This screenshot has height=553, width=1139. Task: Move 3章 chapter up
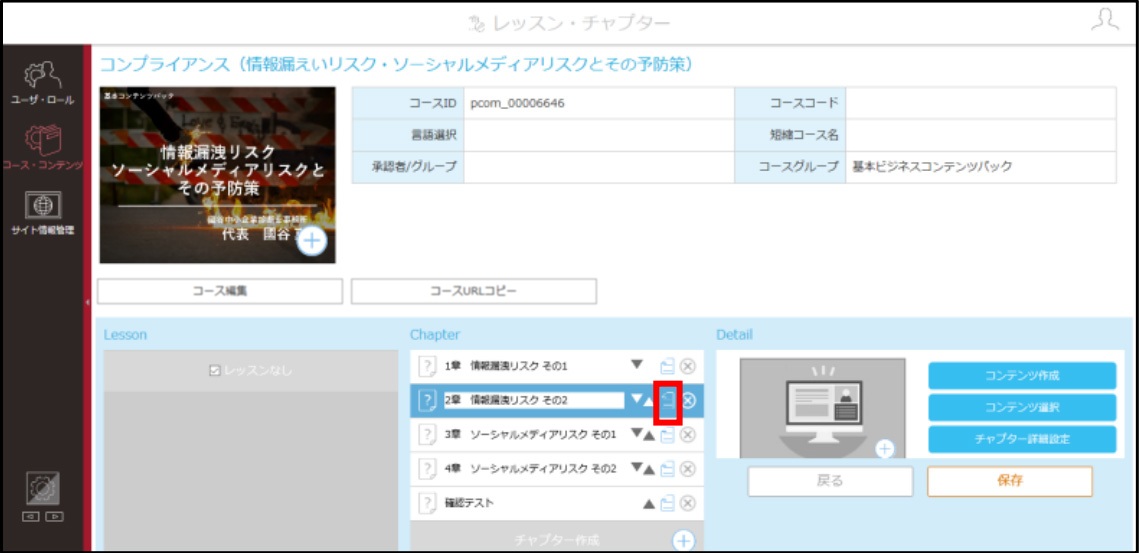coord(649,435)
